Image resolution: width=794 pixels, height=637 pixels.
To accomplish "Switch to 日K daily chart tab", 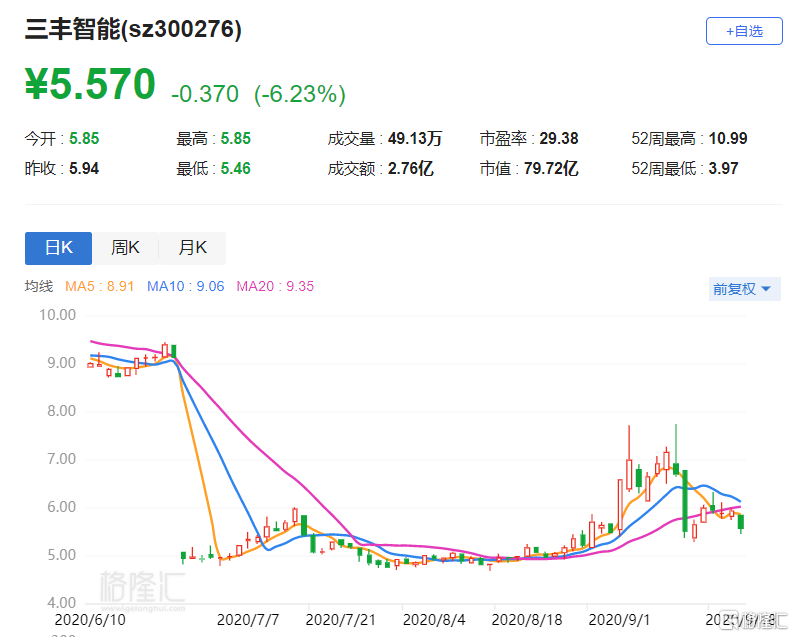I will click(x=58, y=248).
